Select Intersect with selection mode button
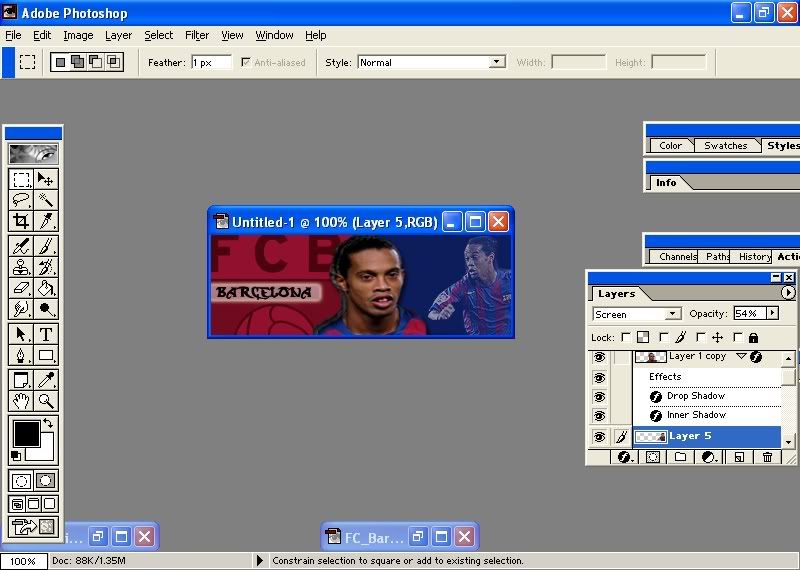The image size is (800, 570). pos(113,62)
